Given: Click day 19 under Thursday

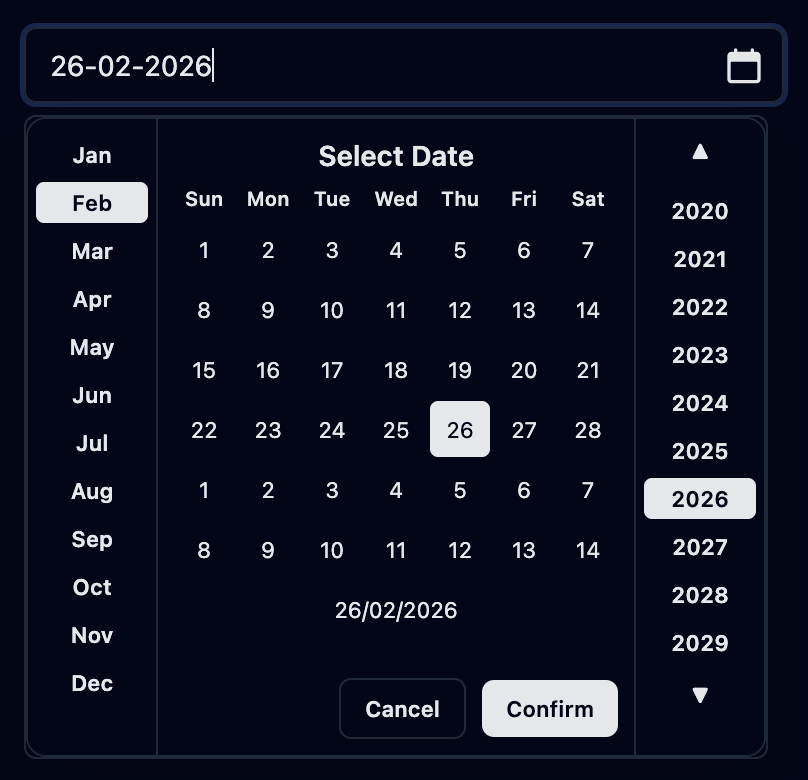Looking at the screenshot, I should tap(460, 370).
